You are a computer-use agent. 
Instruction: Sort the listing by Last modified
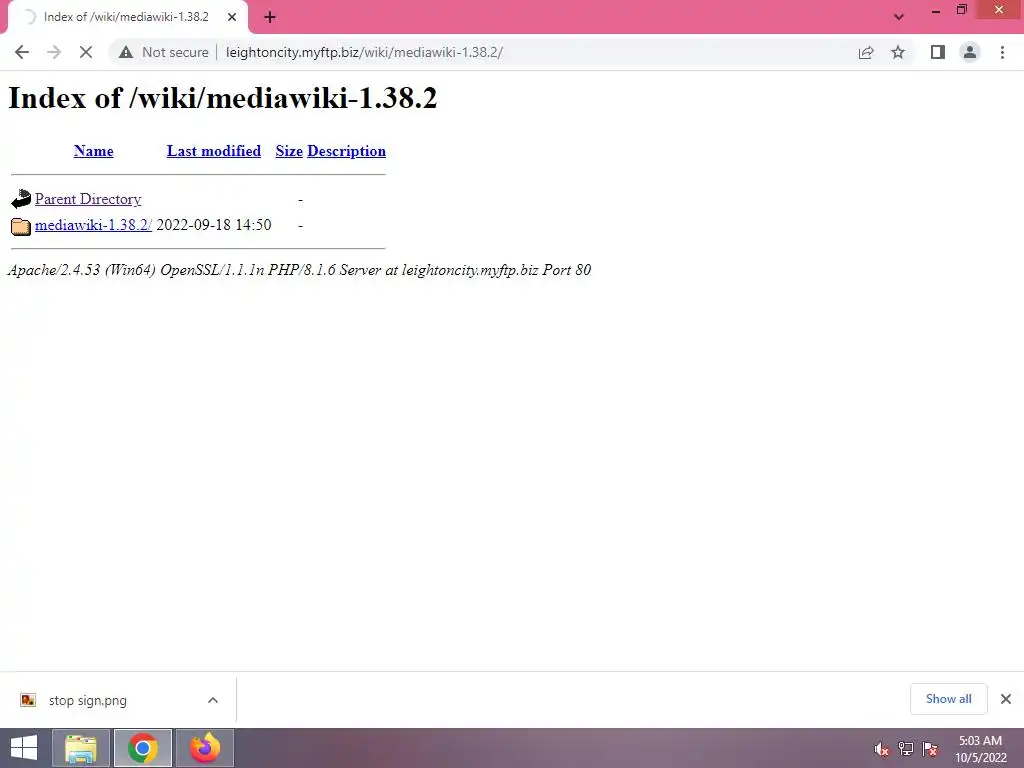(x=214, y=151)
